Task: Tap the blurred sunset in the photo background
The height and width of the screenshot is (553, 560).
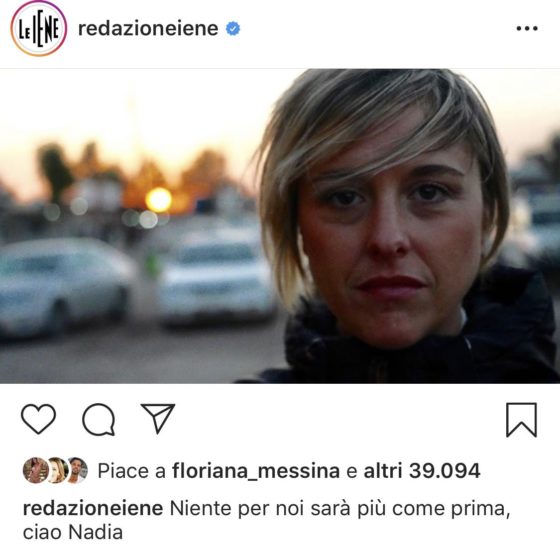Action: [x=159, y=200]
